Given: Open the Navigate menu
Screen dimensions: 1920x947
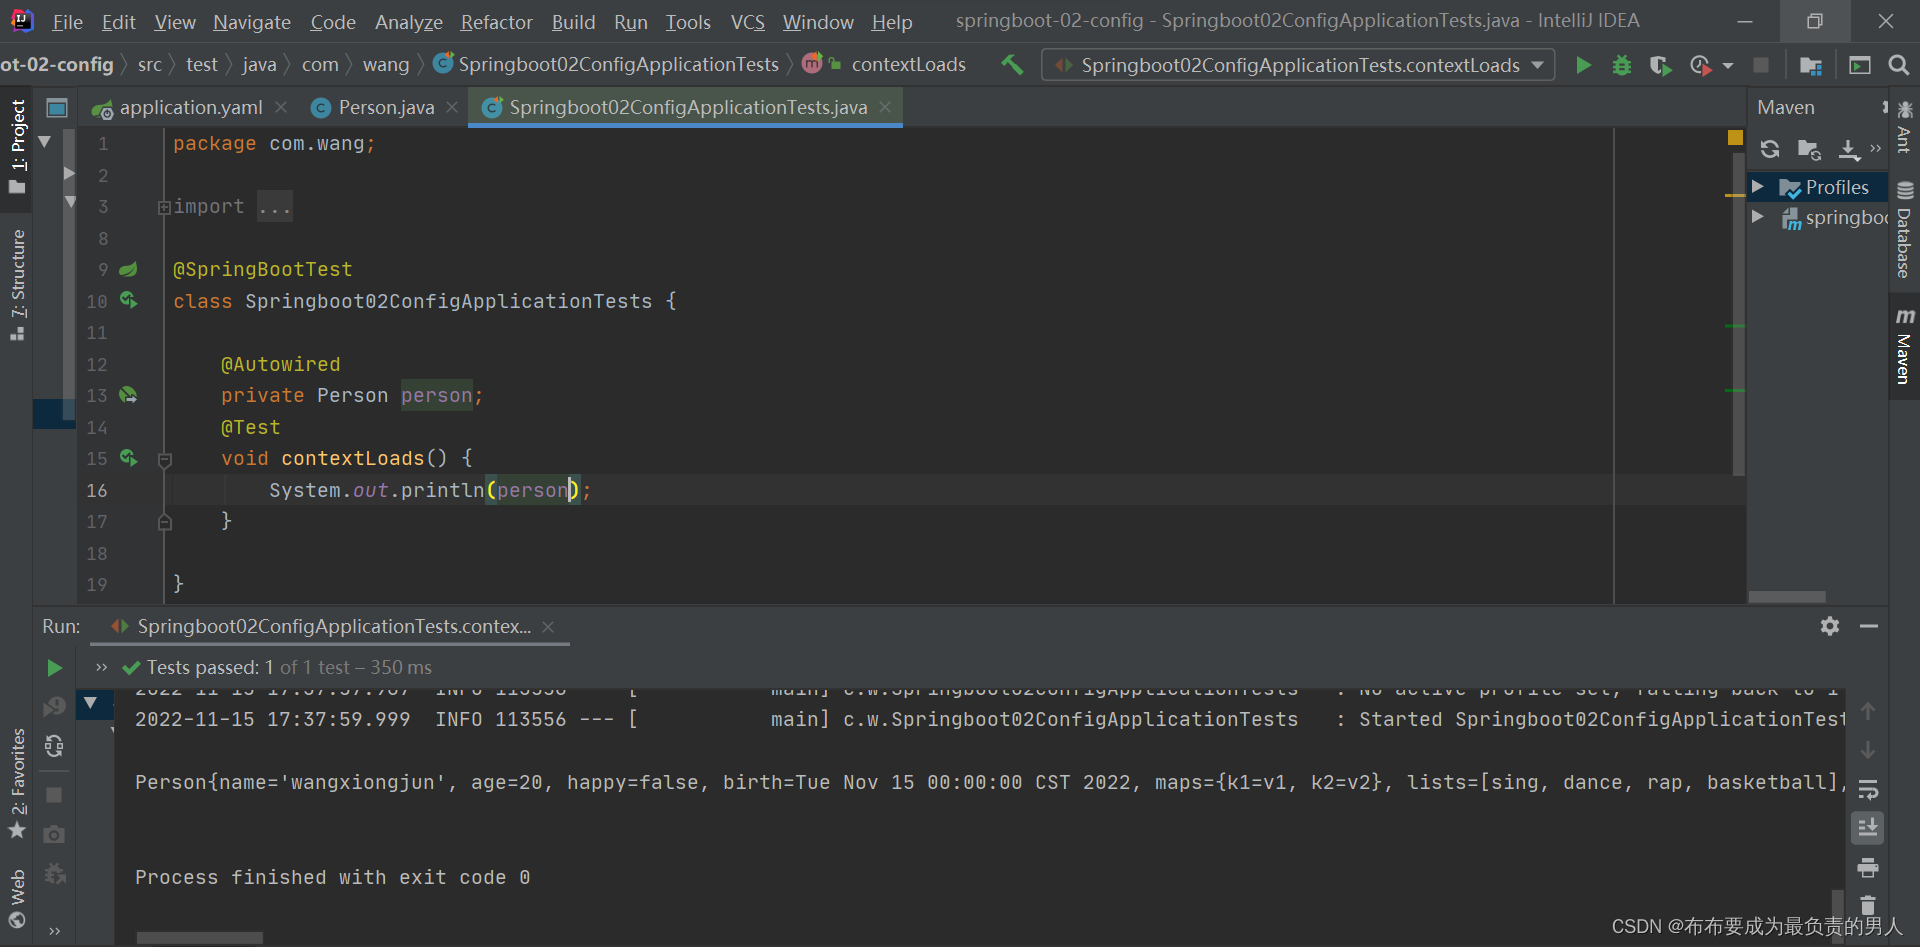Looking at the screenshot, I should pyautogui.click(x=252, y=21).
